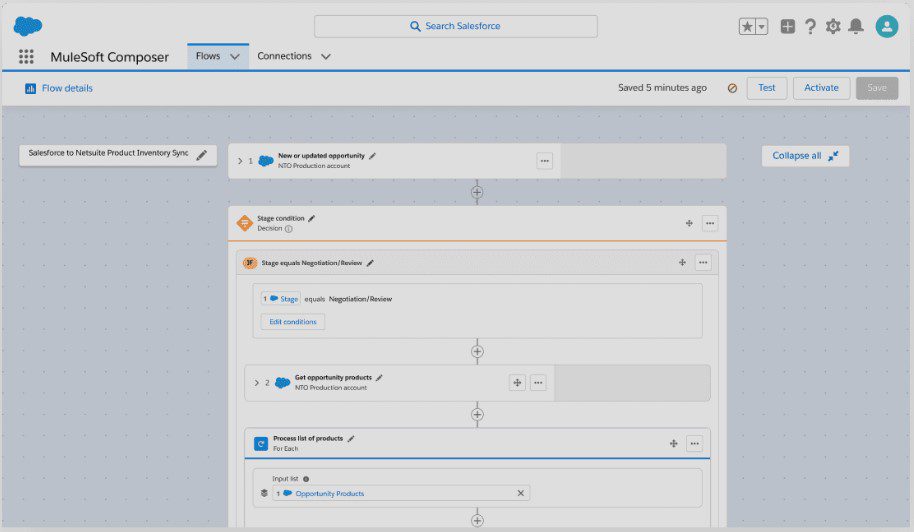The width and height of the screenshot is (914, 532).
Task: Open the notifications bell
Action: pyautogui.click(x=856, y=26)
